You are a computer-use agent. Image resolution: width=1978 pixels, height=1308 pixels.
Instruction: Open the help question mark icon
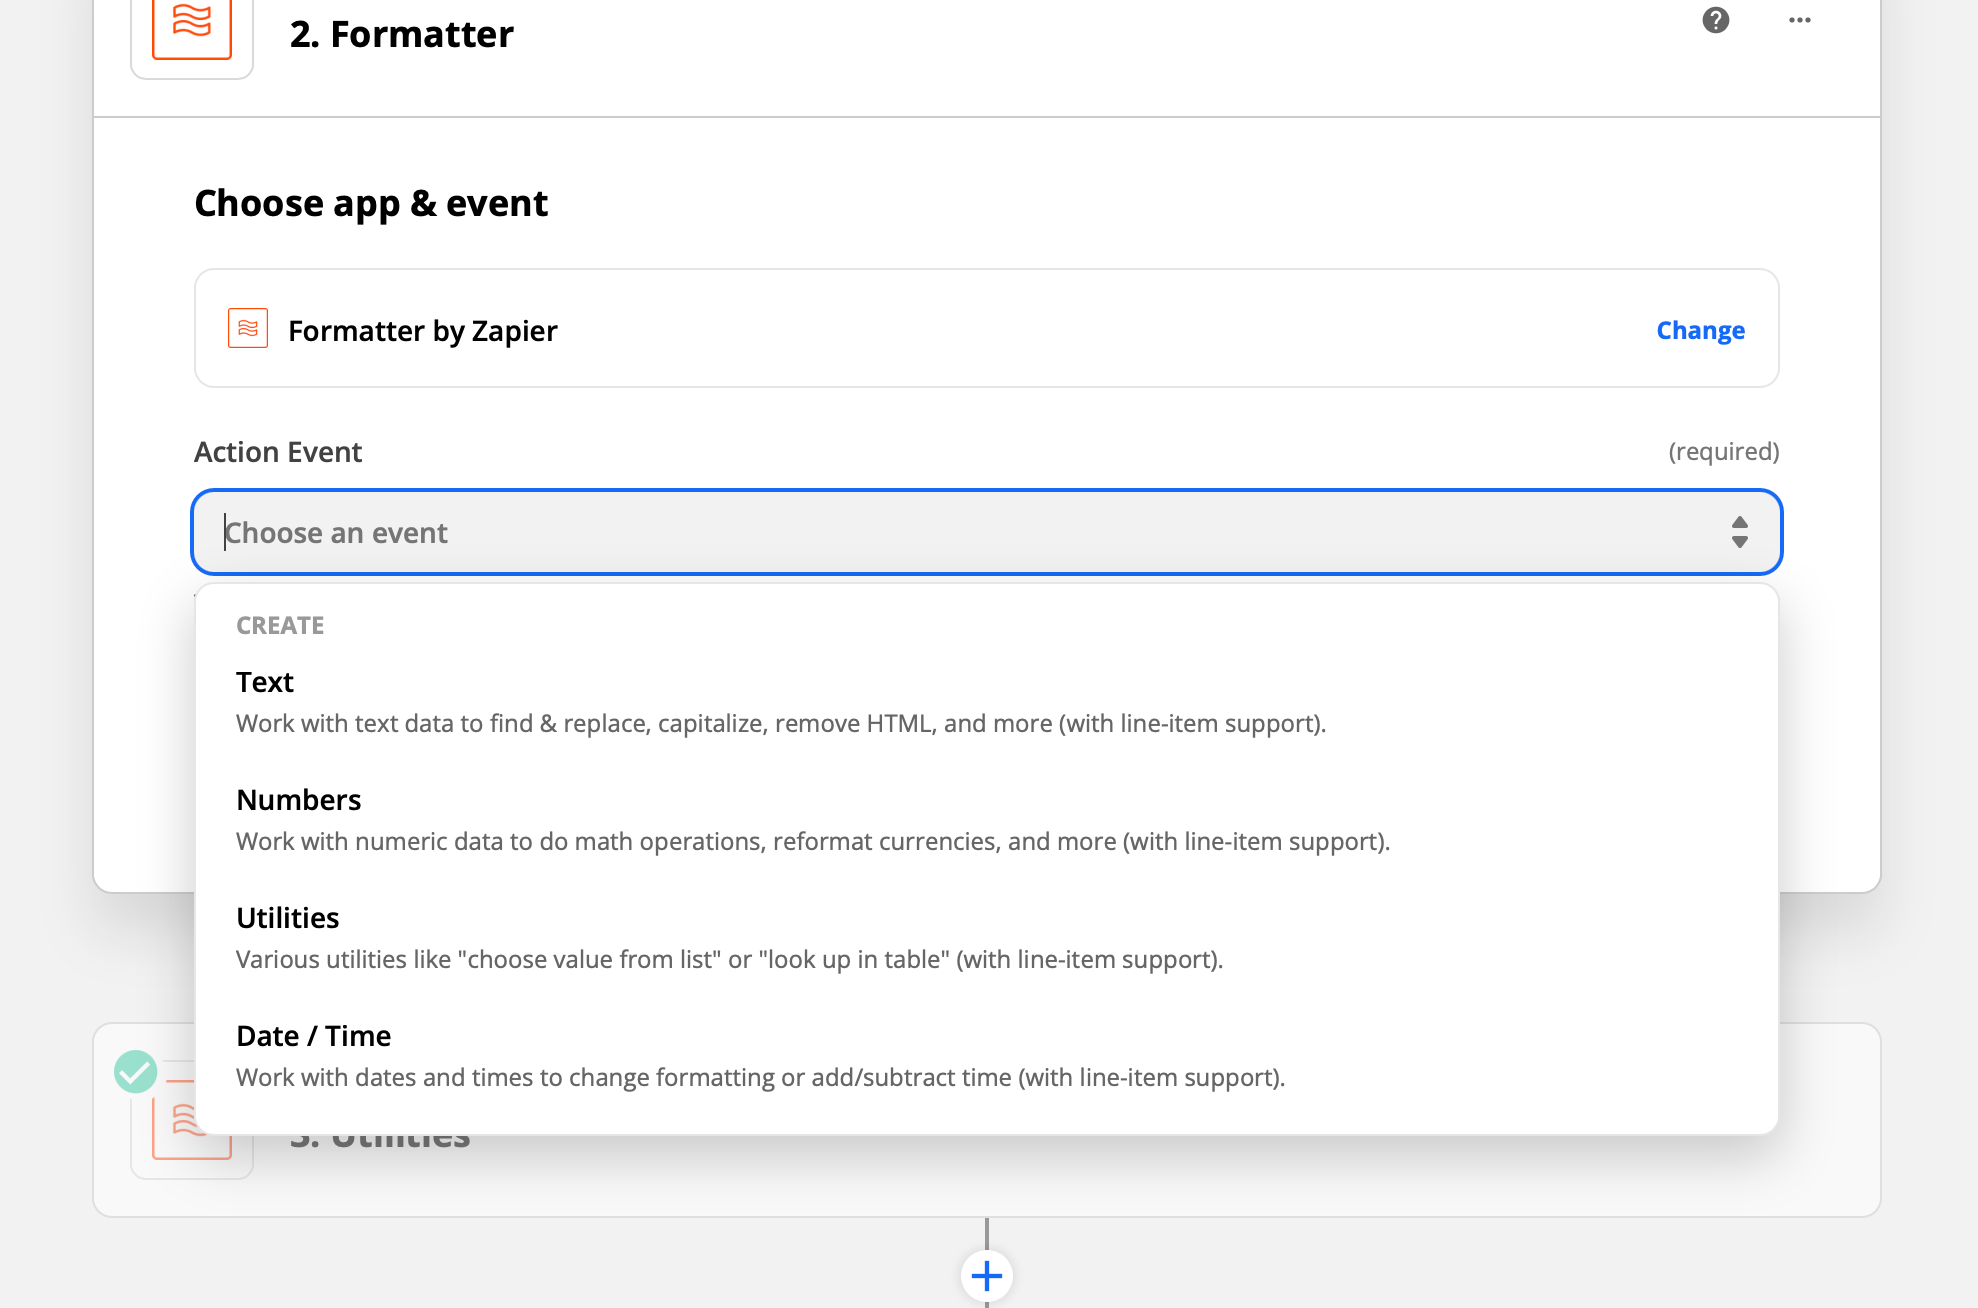click(x=1716, y=20)
